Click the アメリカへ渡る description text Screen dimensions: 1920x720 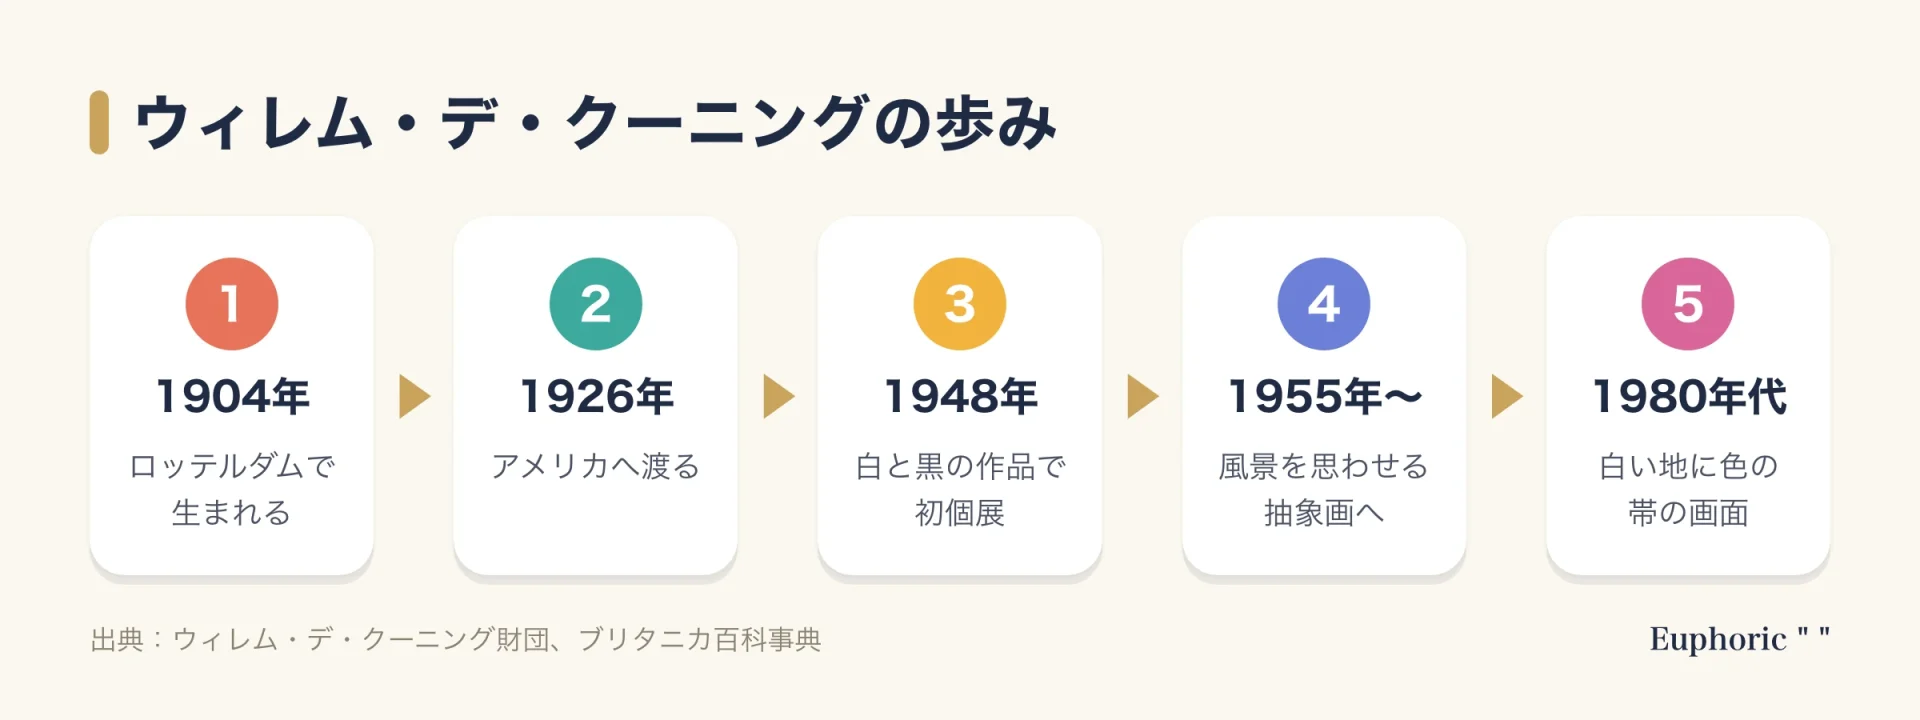tap(596, 466)
